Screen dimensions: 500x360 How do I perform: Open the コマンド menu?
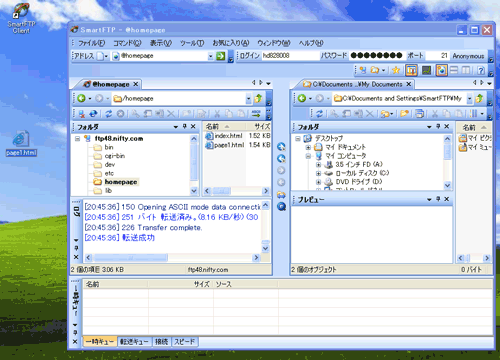tap(127, 43)
